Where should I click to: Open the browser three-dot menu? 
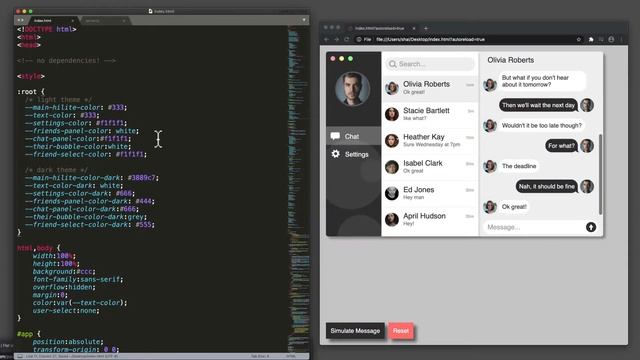[621, 40]
